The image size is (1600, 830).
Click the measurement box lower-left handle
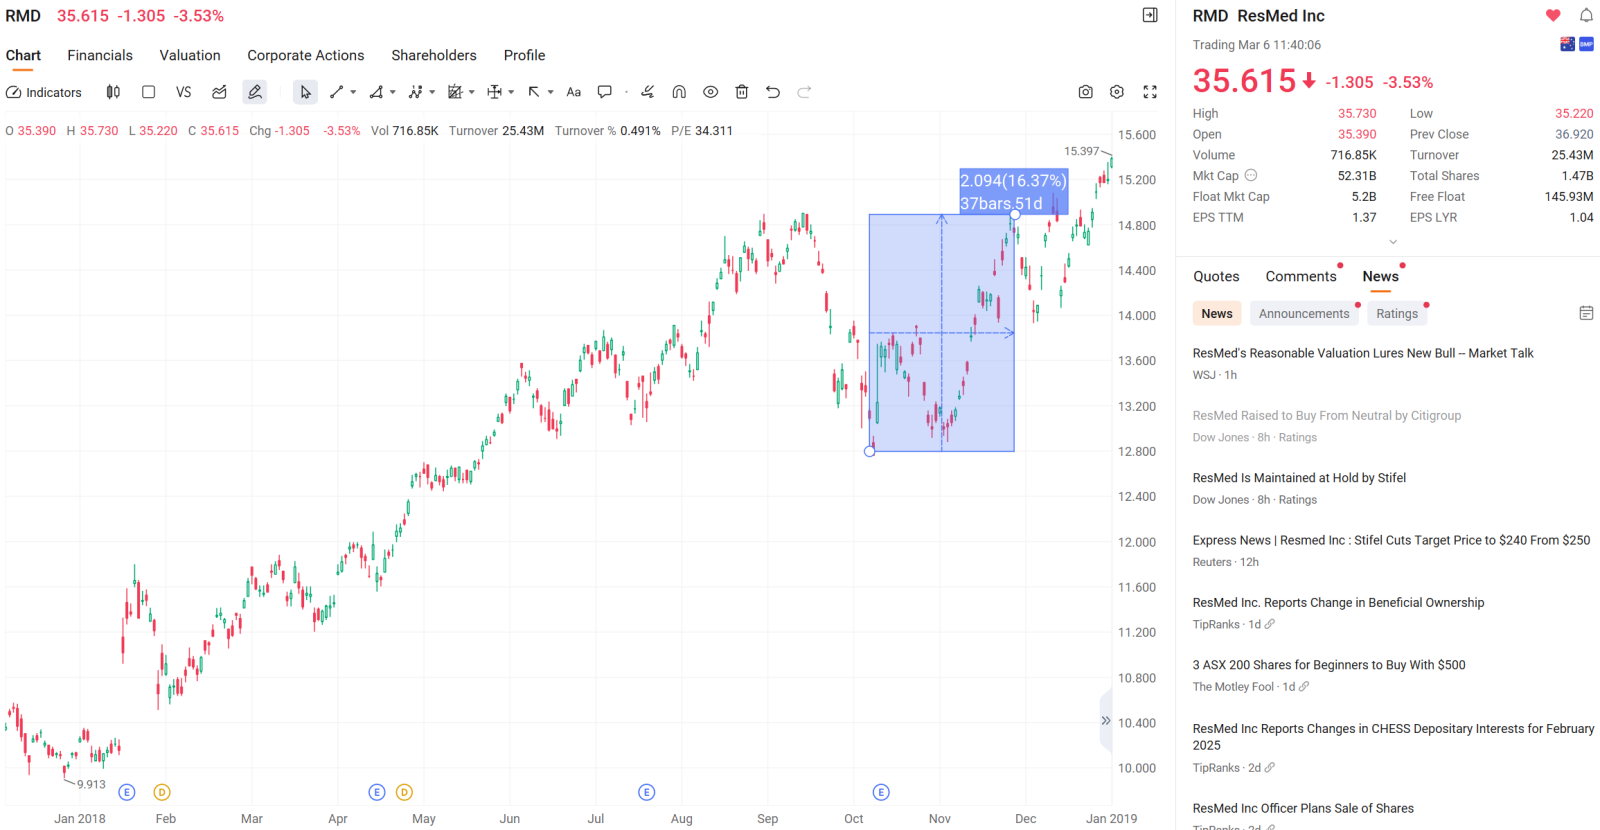tap(869, 451)
